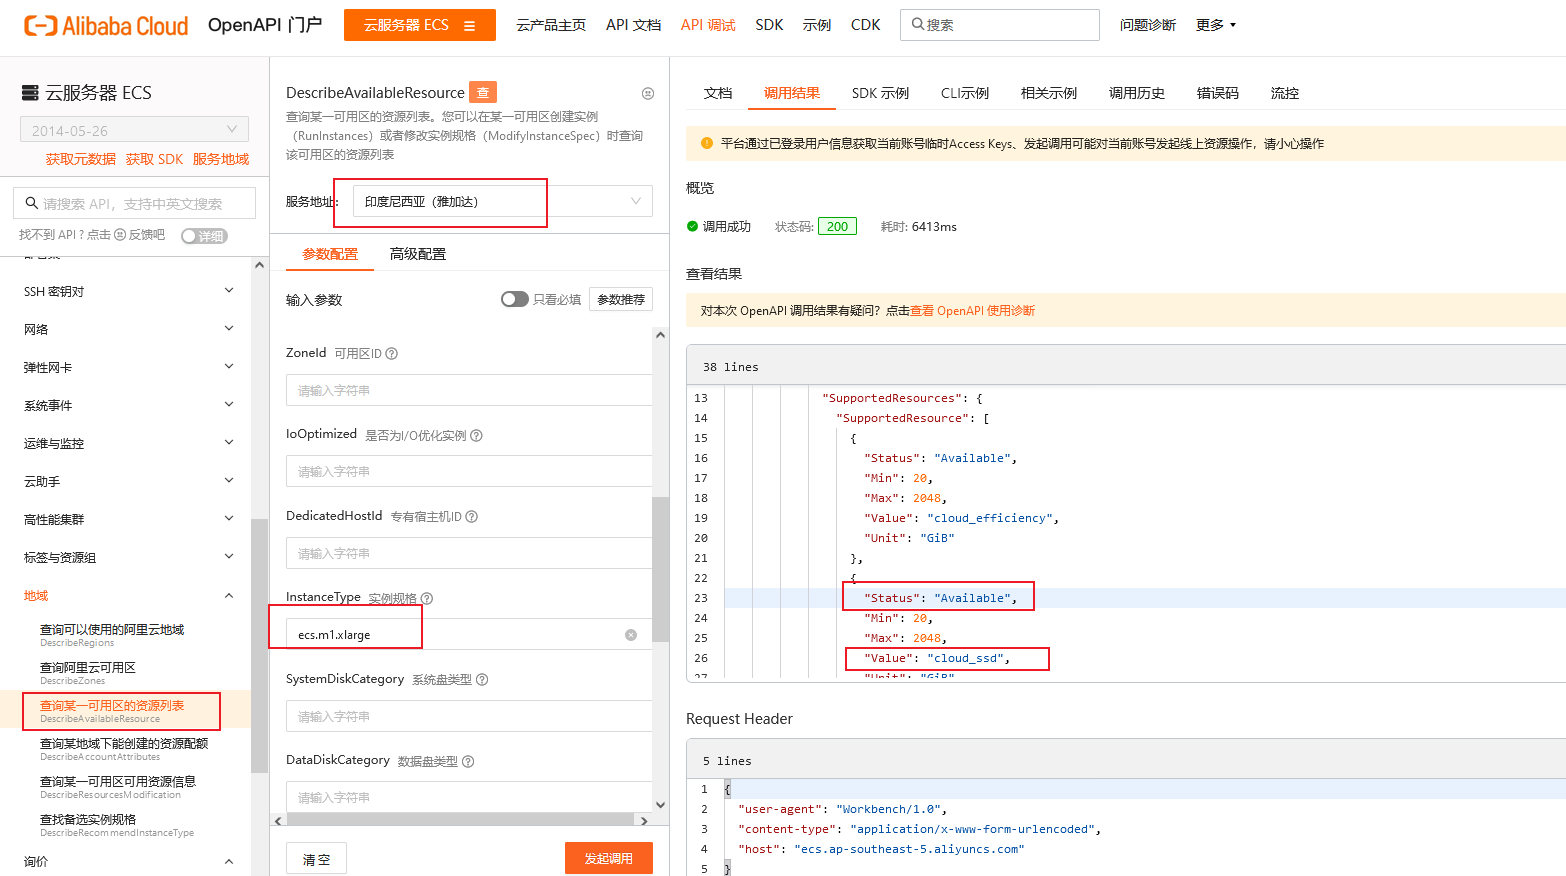Expand the 运维与监控 category
The height and width of the screenshot is (876, 1566).
coord(229,443)
